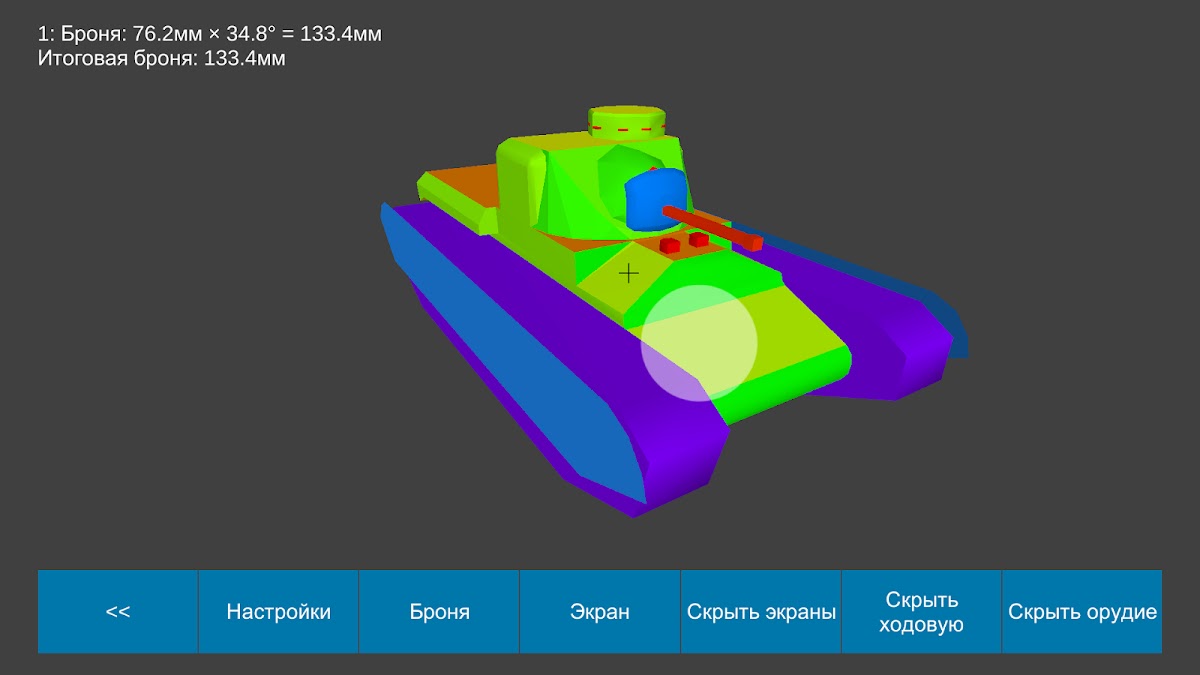Toggle Скрыть орудие to hide the gun
Screen dimensions: 1200x675
point(1082,612)
